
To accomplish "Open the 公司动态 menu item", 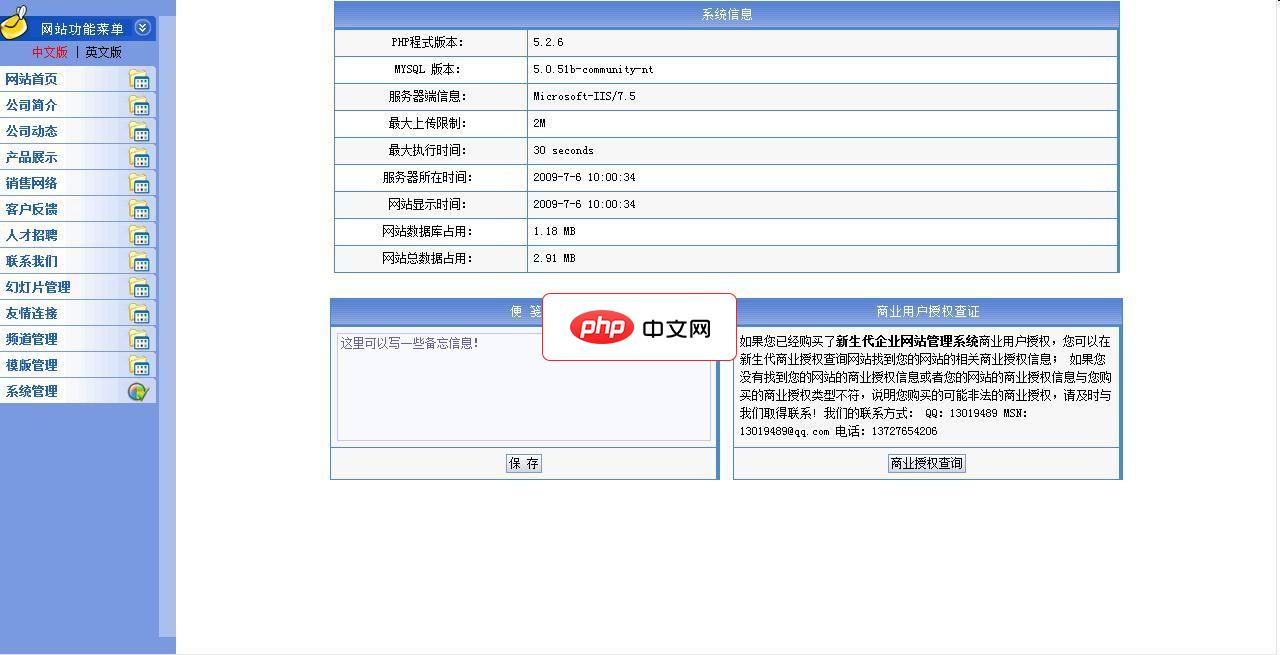I will [78, 131].
